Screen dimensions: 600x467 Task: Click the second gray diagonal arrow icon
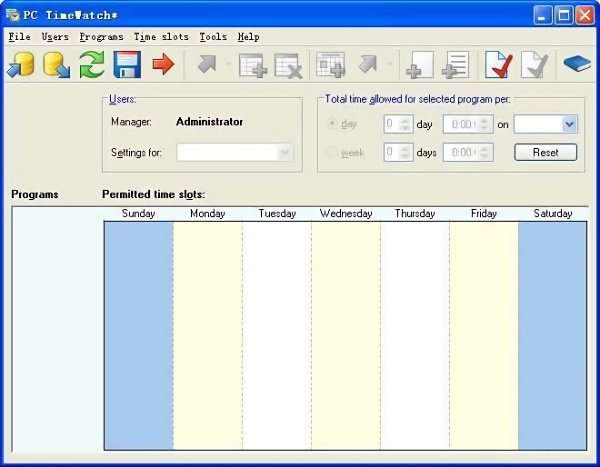tap(368, 64)
